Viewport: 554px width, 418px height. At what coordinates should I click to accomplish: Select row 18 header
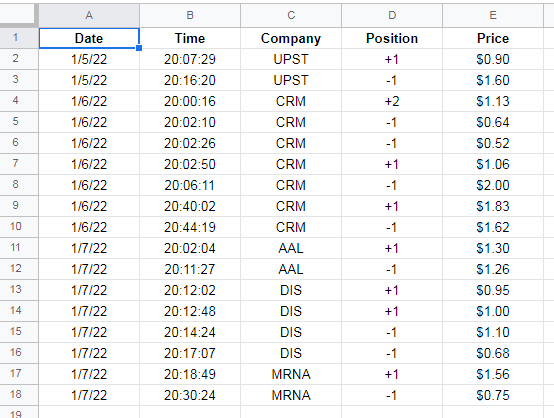click(x=16, y=394)
